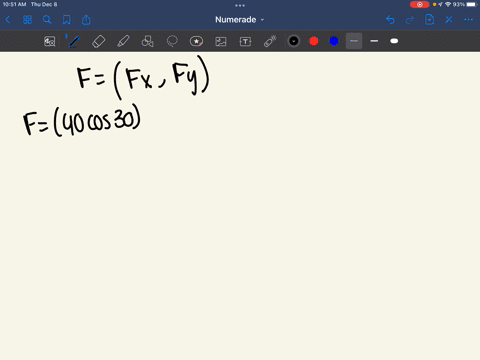This screenshot has width=480, height=360.
Task: Select the Text box tool
Action: tap(245, 41)
